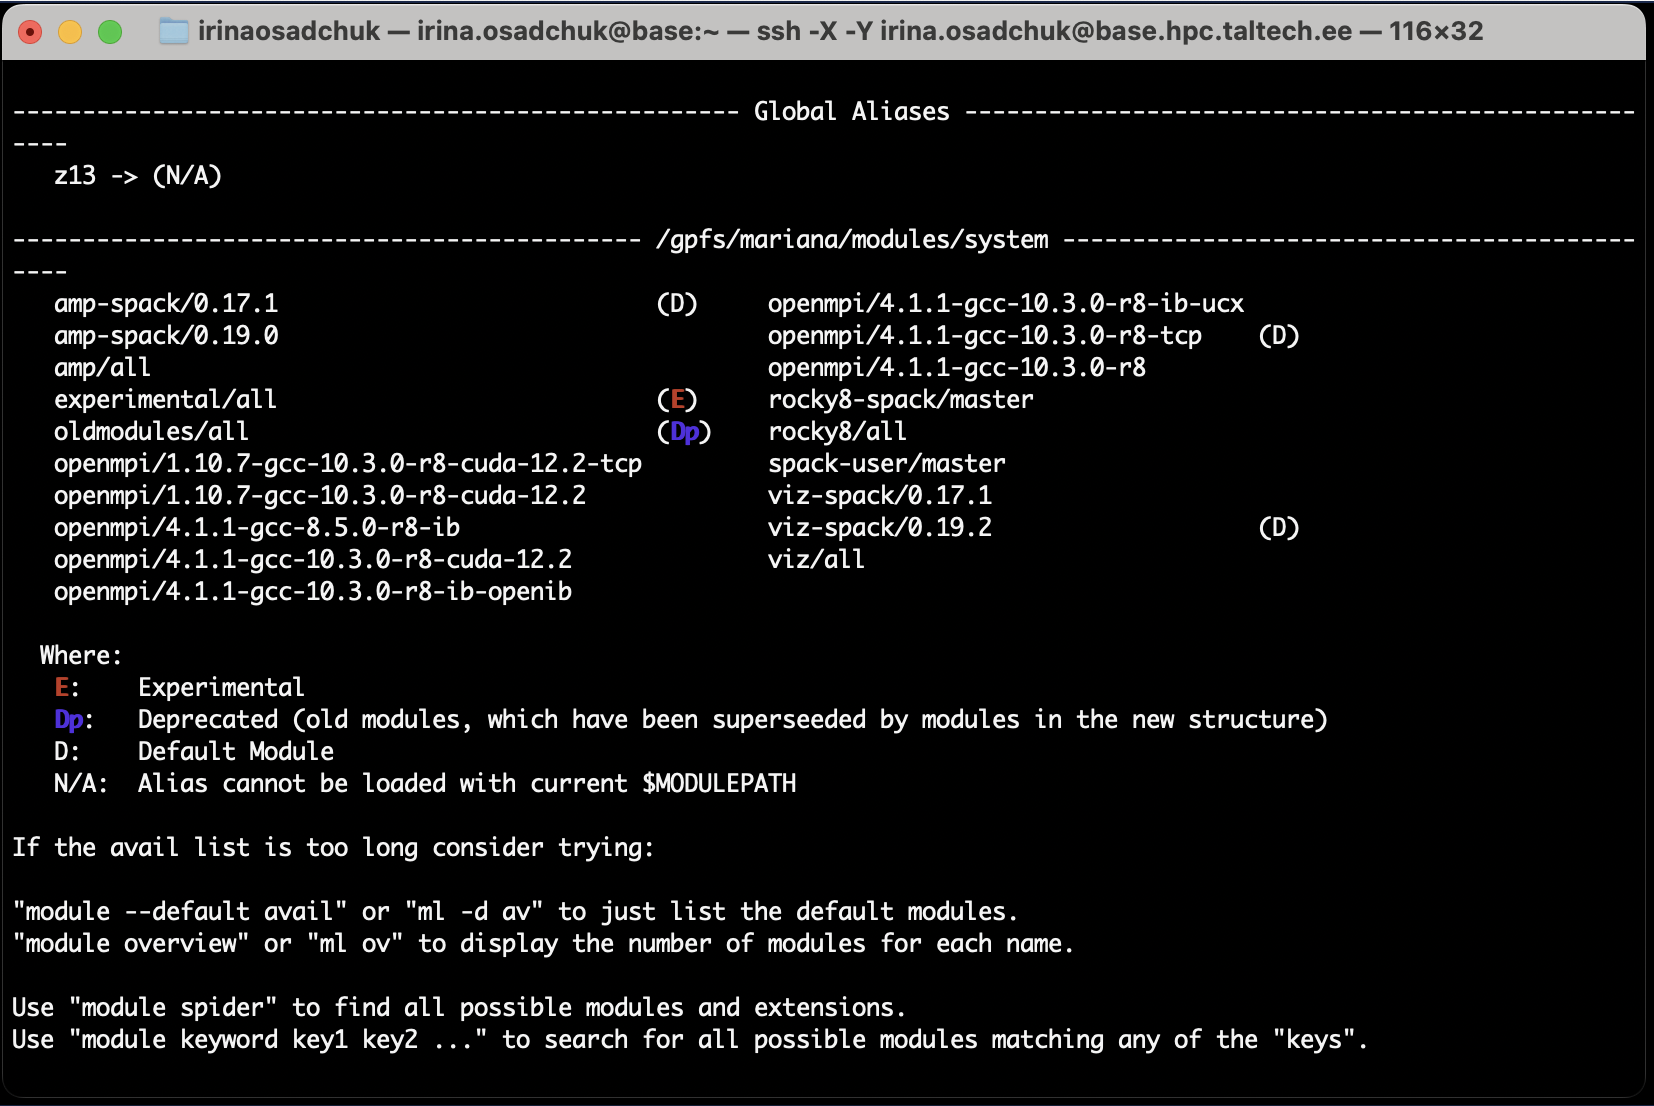Click the red (E) marker beside experimental/all
Viewport: 1654px width, 1106px height.
tap(677, 400)
